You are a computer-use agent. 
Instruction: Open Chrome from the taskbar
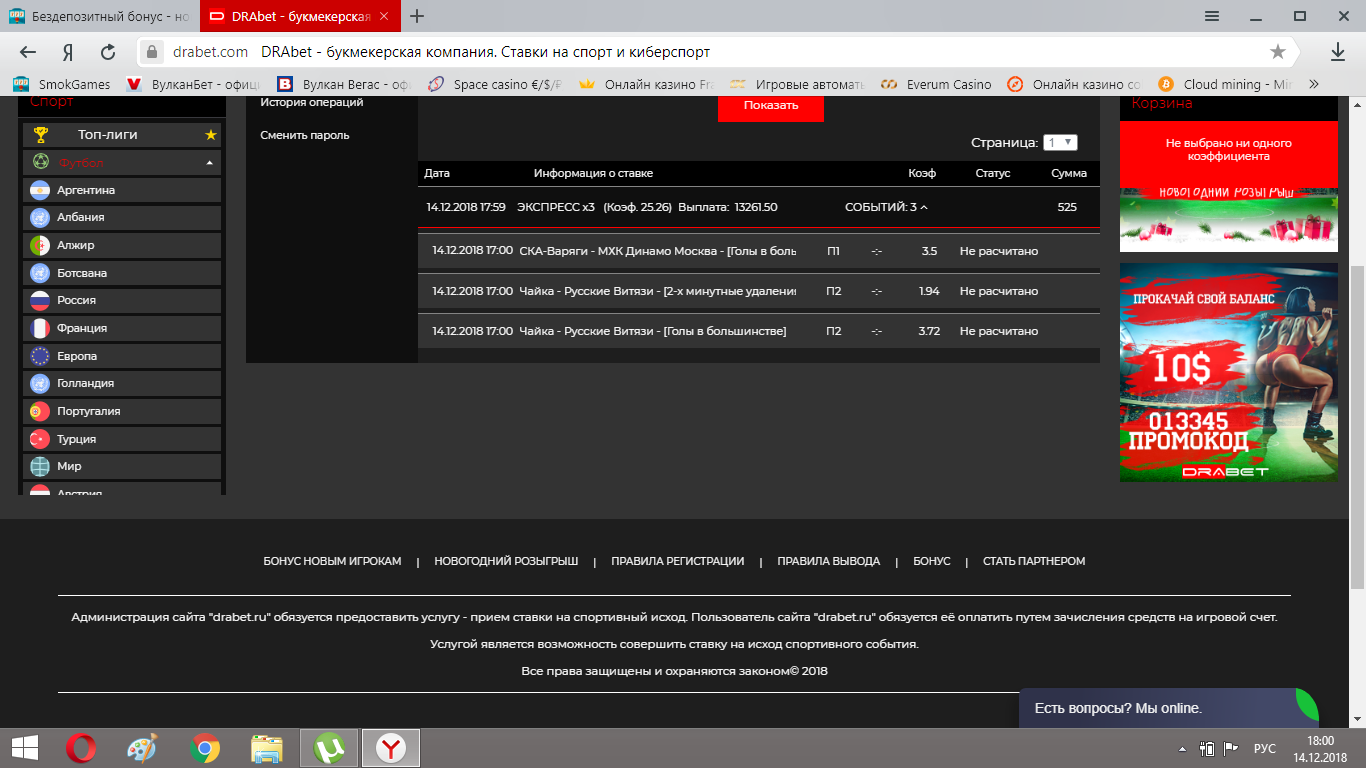point(205,748)
